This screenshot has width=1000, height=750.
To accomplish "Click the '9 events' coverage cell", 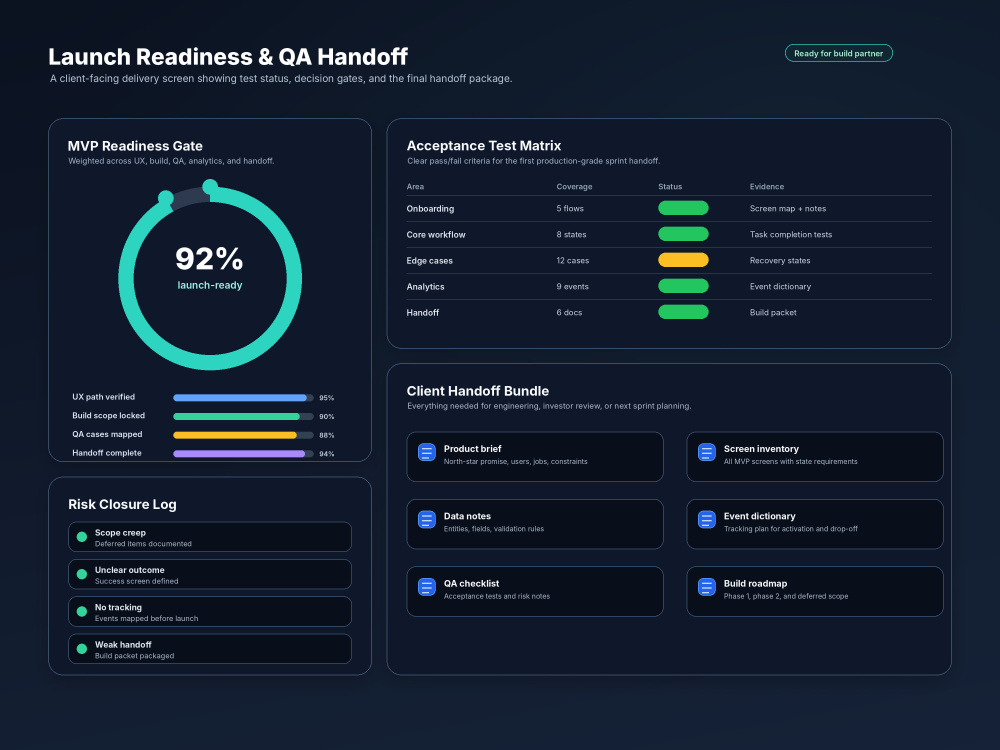I will coord(572,287).
